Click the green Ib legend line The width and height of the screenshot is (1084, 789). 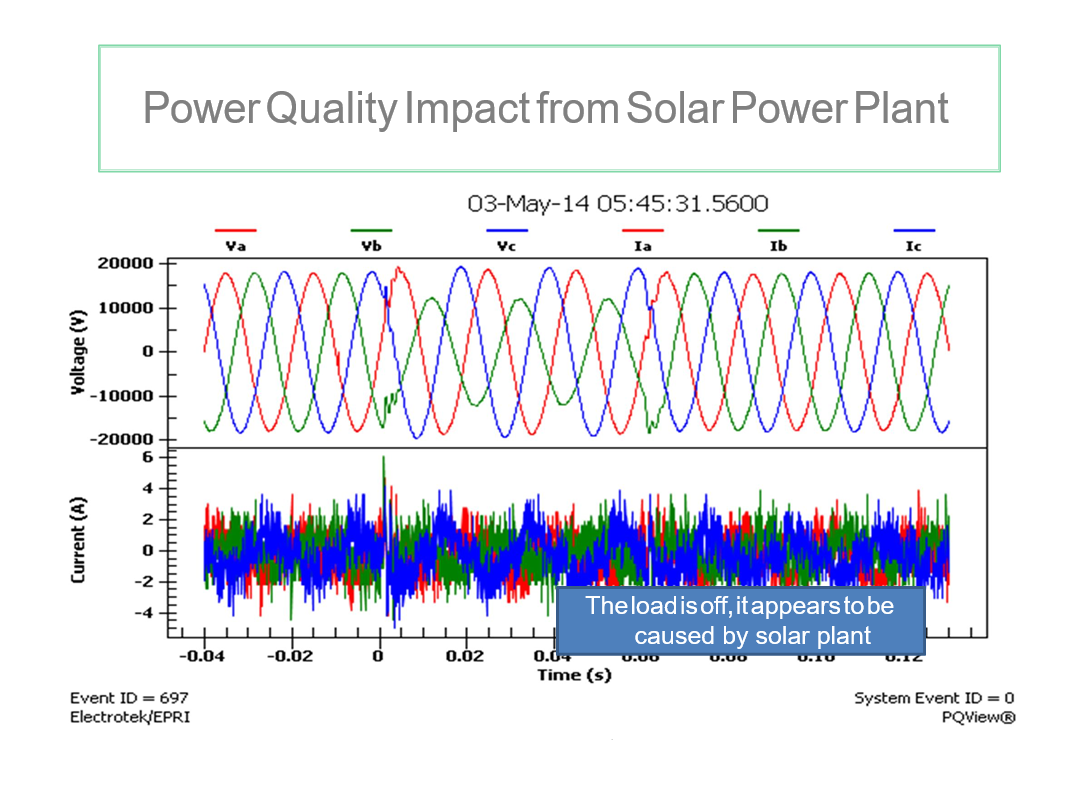[x=778, y=231]
